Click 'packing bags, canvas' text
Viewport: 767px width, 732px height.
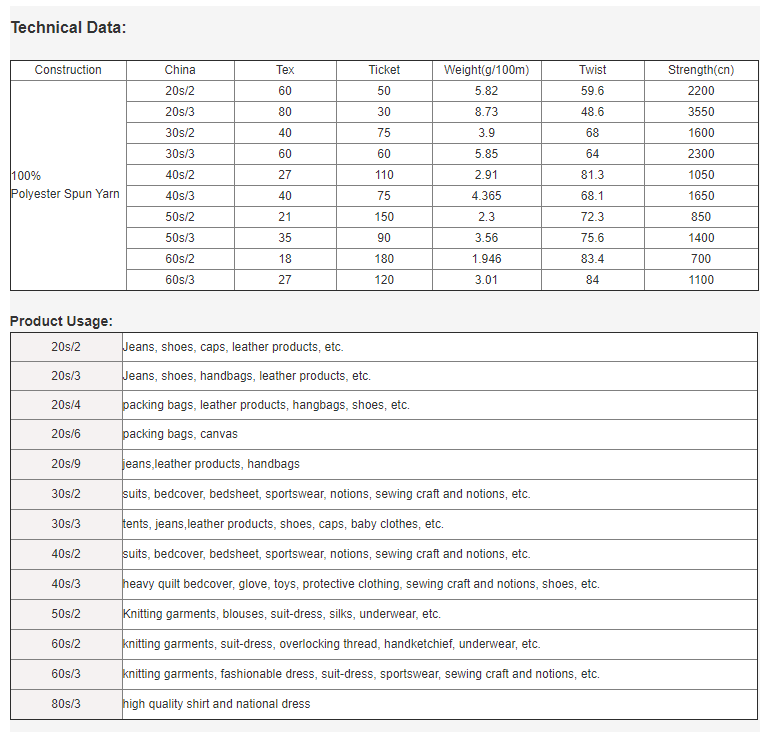180,434
